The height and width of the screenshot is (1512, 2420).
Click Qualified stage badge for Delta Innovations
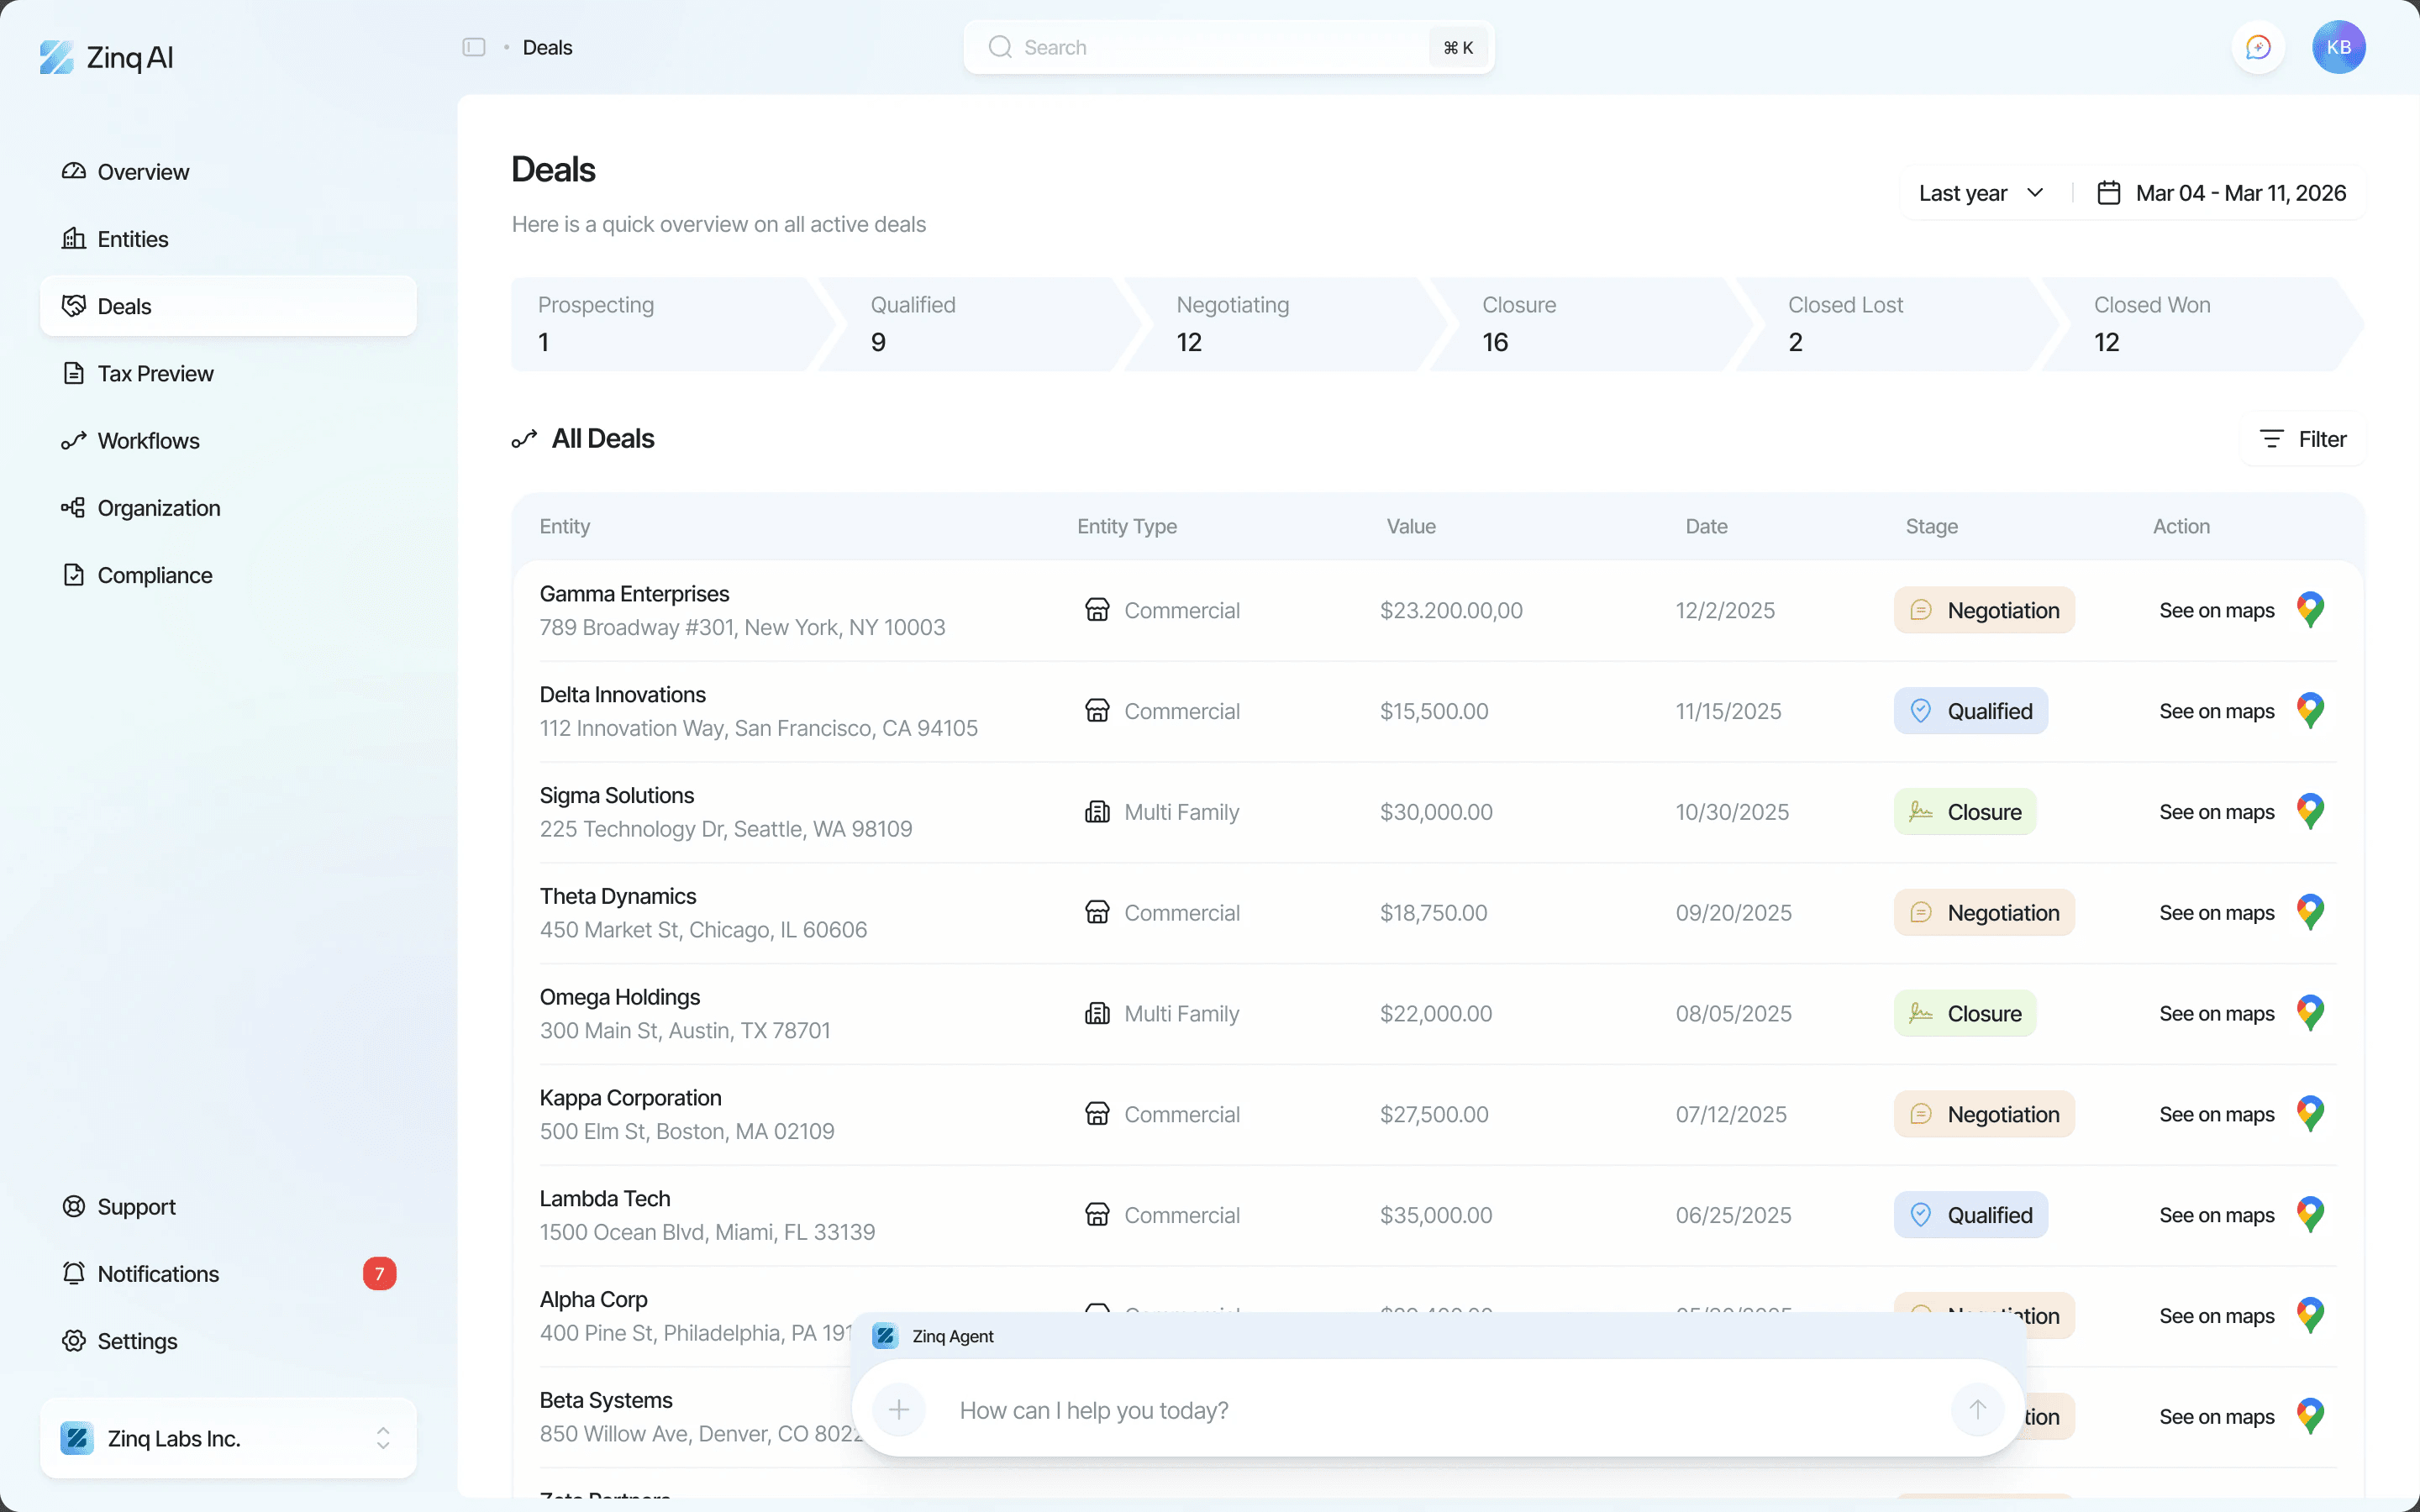click(x=1970, y=711)
